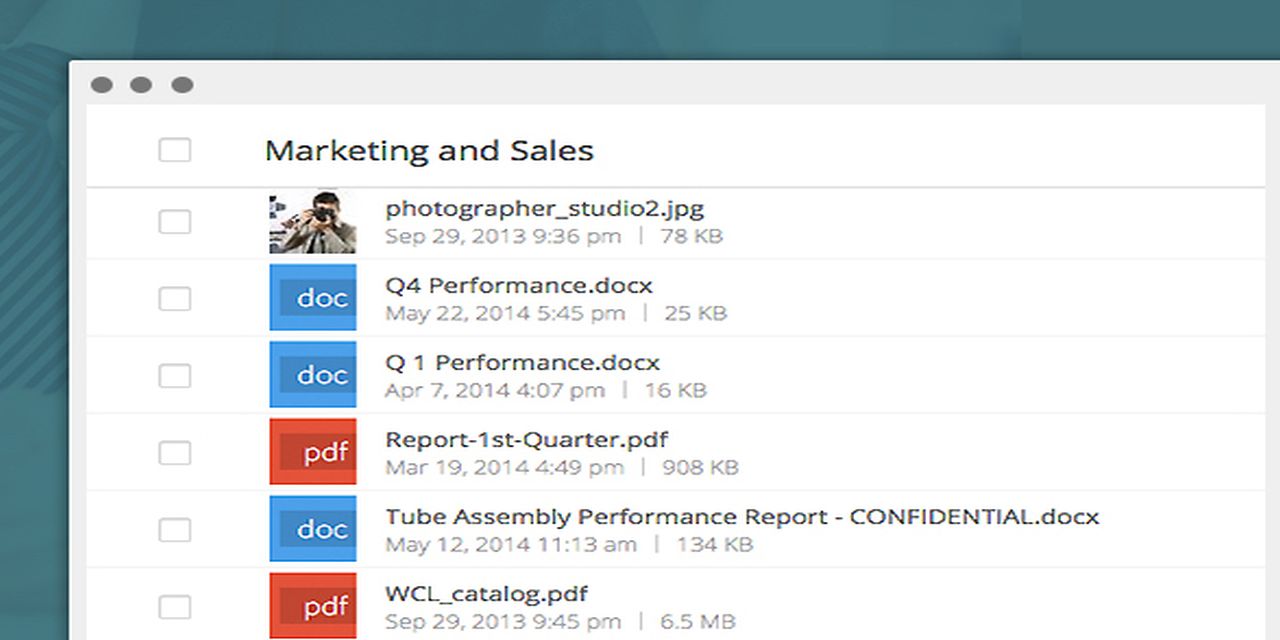
Task: Click the pdf icon for WCL_catalog
Action: tap(312, 606)
